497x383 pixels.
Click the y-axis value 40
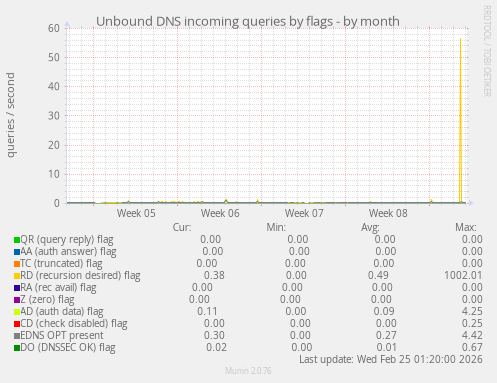pos(54,87)
